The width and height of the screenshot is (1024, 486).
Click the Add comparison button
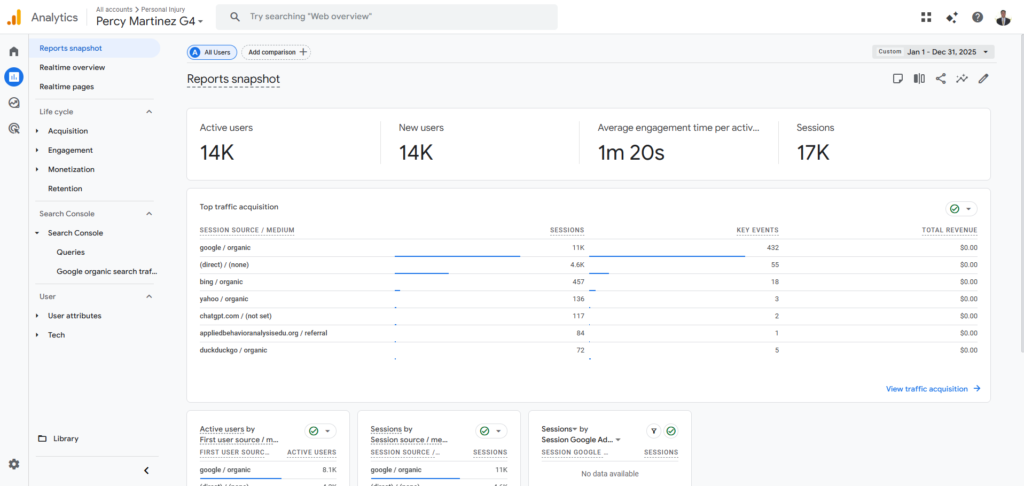tap(276, 52)
